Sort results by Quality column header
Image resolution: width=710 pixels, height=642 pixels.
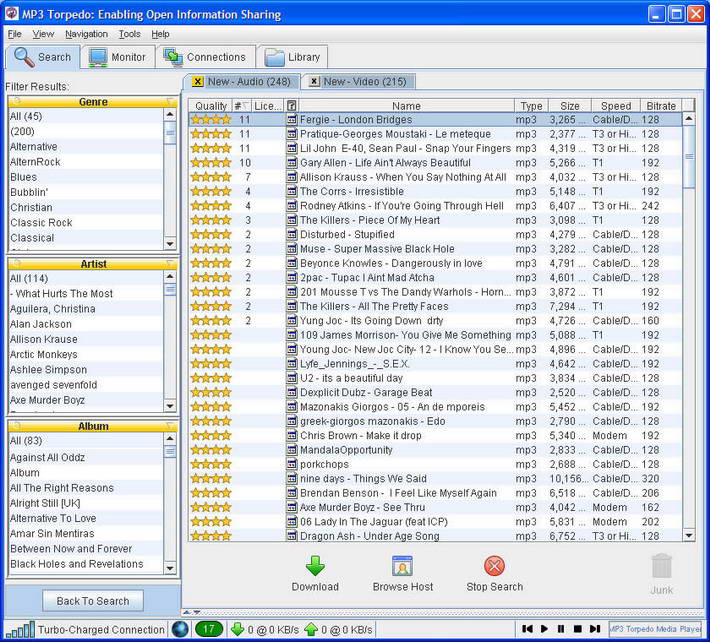point(211,106)
